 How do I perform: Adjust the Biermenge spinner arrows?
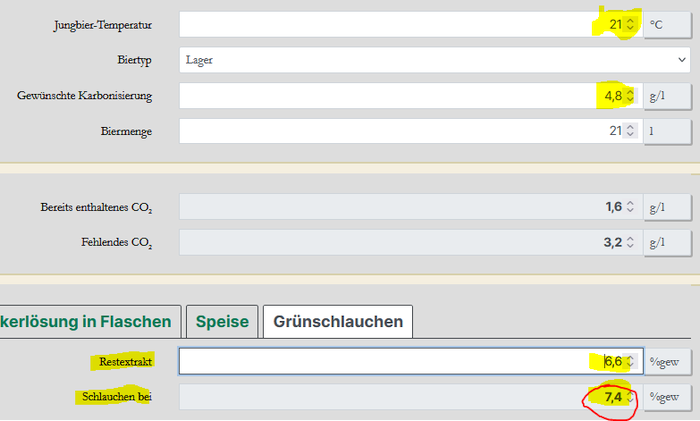coord(630,131)
